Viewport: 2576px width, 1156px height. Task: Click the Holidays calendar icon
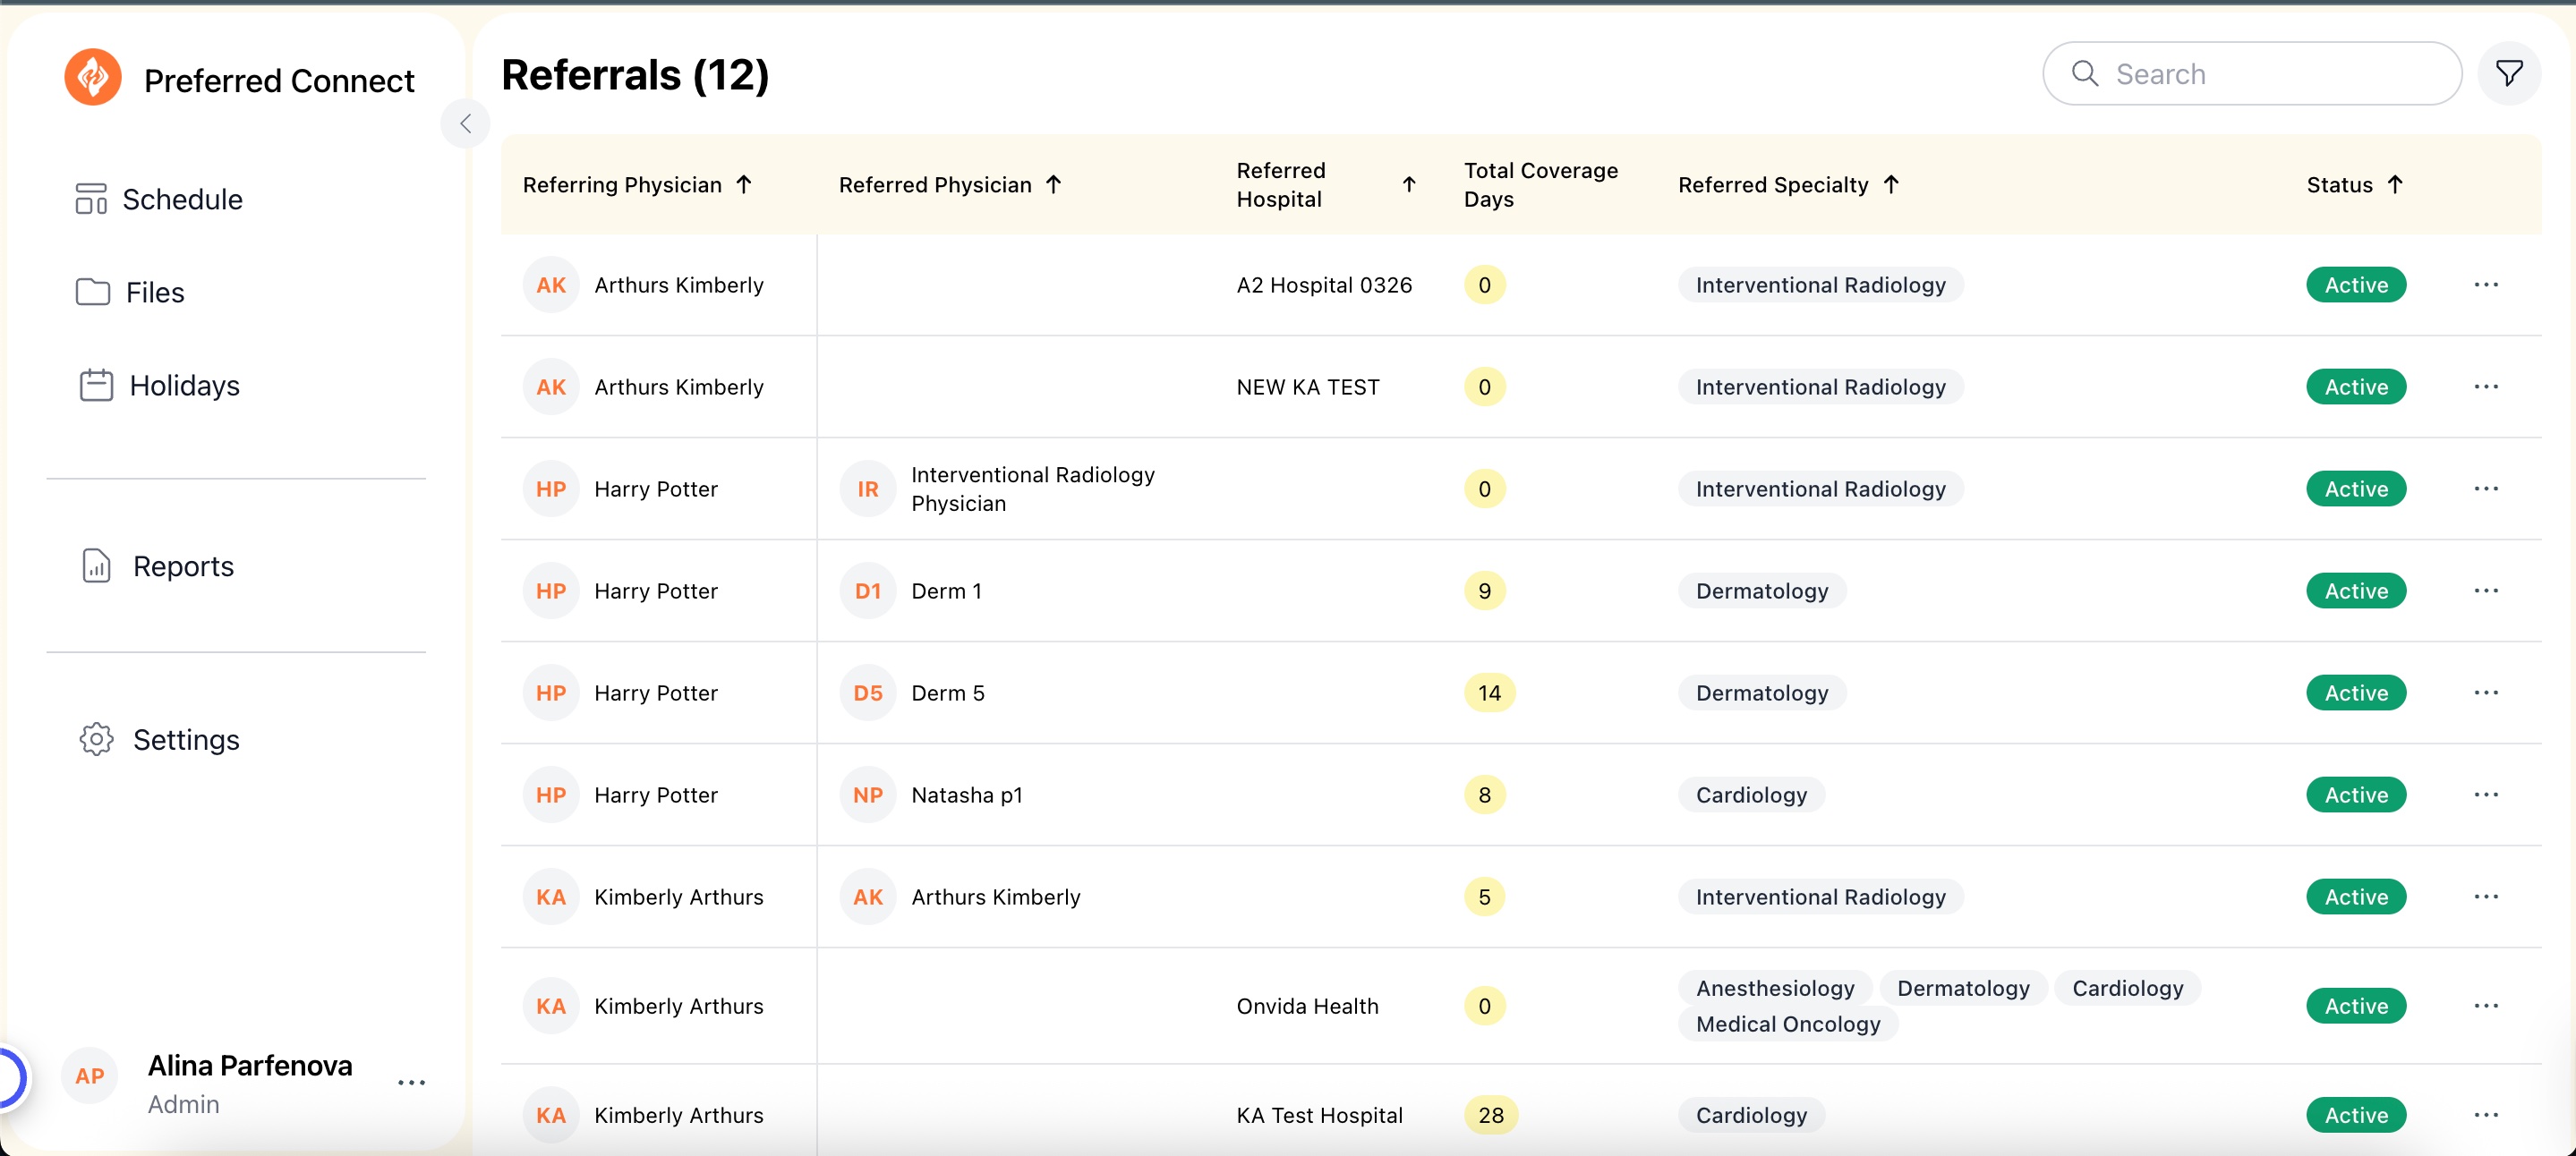point(96,385)
